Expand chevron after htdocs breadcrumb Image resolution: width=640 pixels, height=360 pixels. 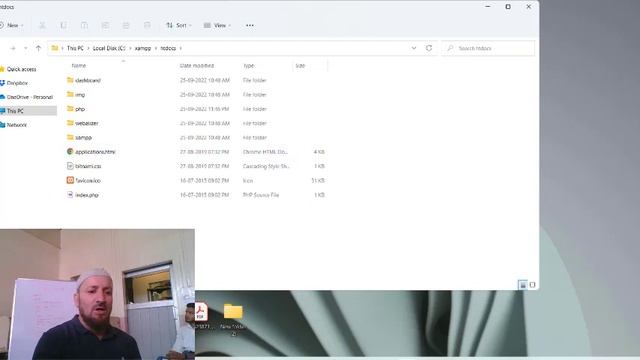point(180,48)
